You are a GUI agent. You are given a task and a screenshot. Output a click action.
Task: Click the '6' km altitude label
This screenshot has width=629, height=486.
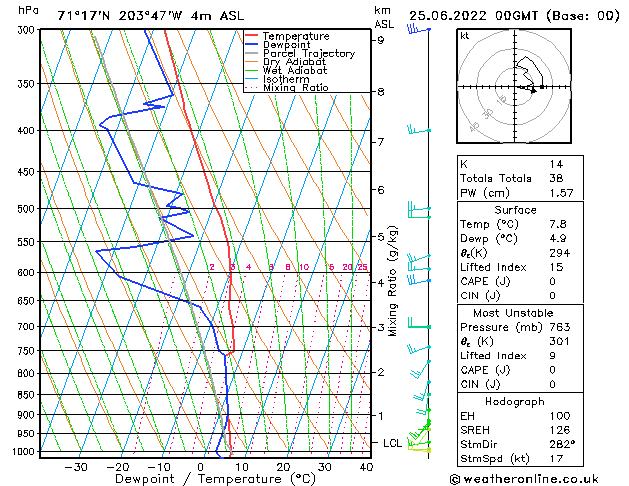[381, 190]
